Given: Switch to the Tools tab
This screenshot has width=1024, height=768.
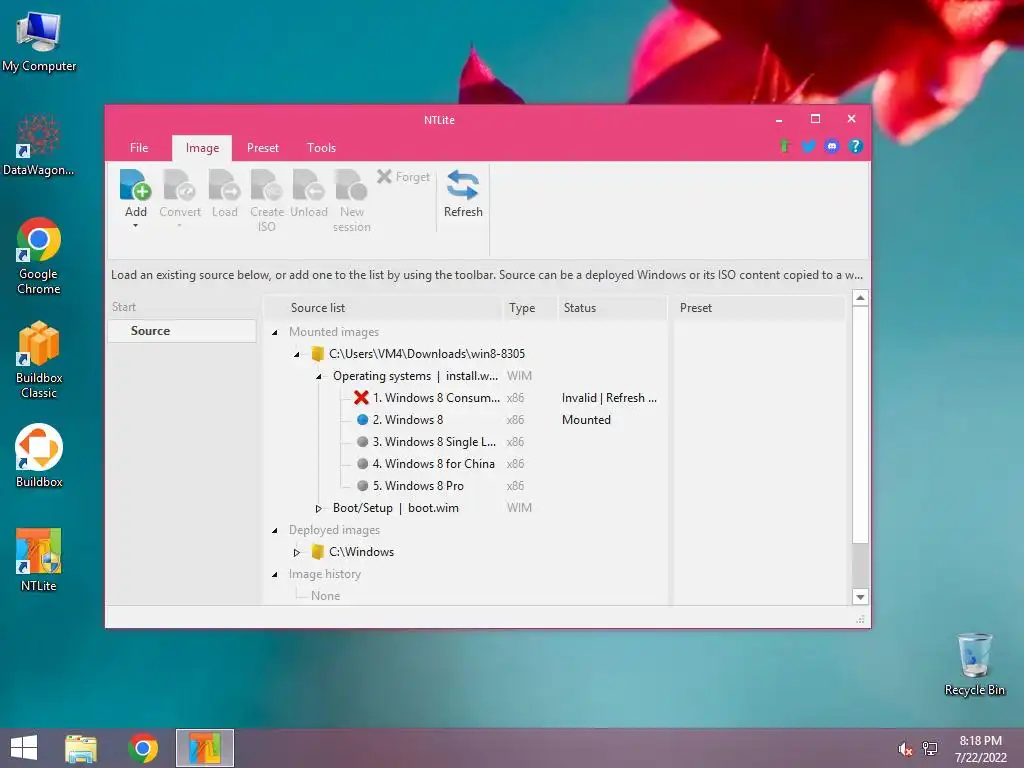Looking at the screenshot, I should coord(321,148).
